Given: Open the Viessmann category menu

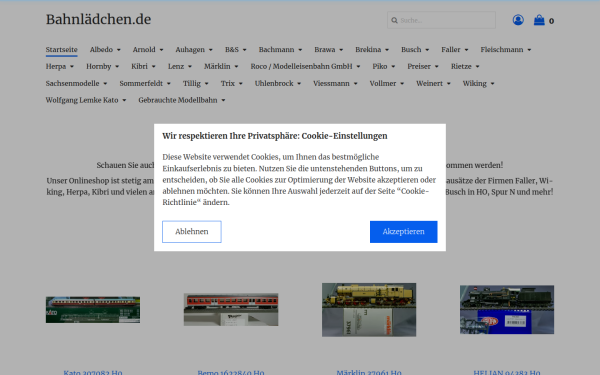Looking at the screenshot, I should tap(335, 83).
